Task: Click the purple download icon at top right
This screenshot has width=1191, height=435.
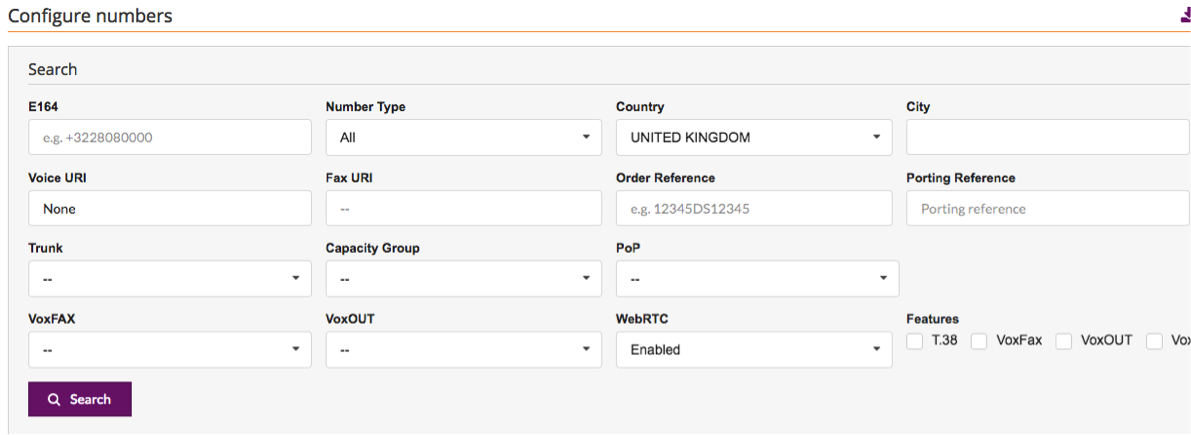Action: 1186,15
